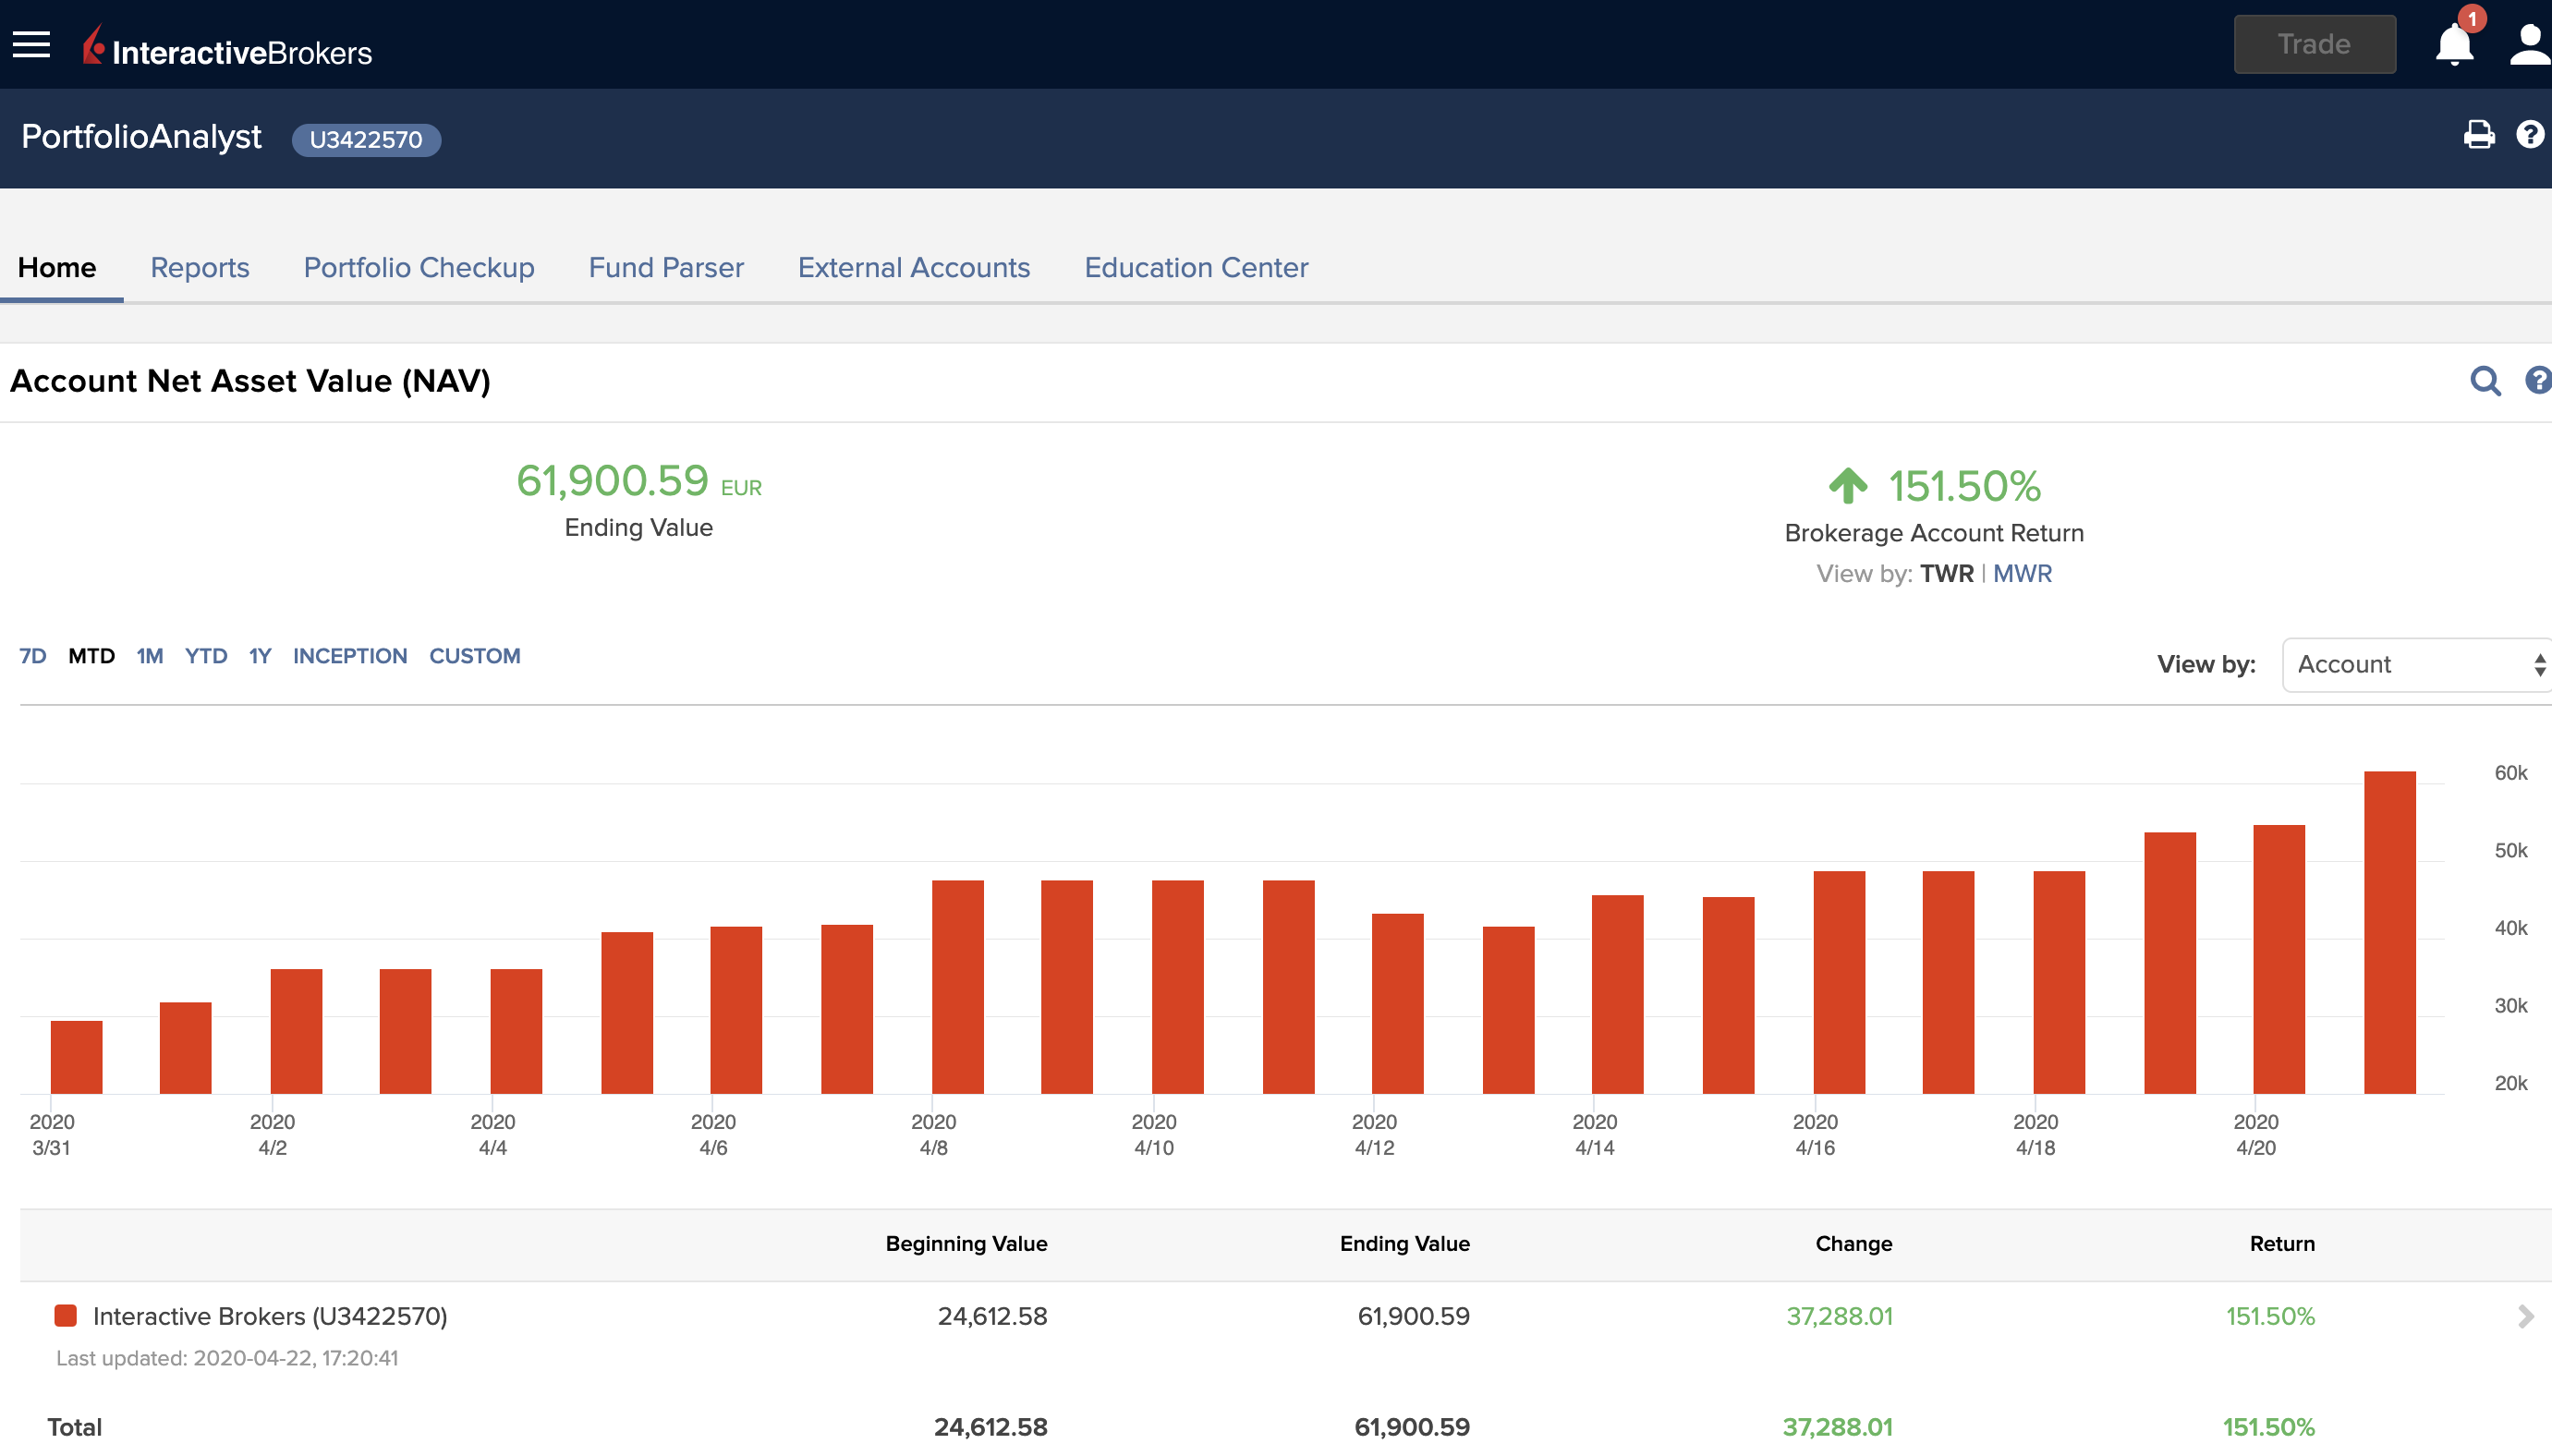Open the hamburger menu
This screenshot has height=1456, width=2552.
tap(31, 44)
